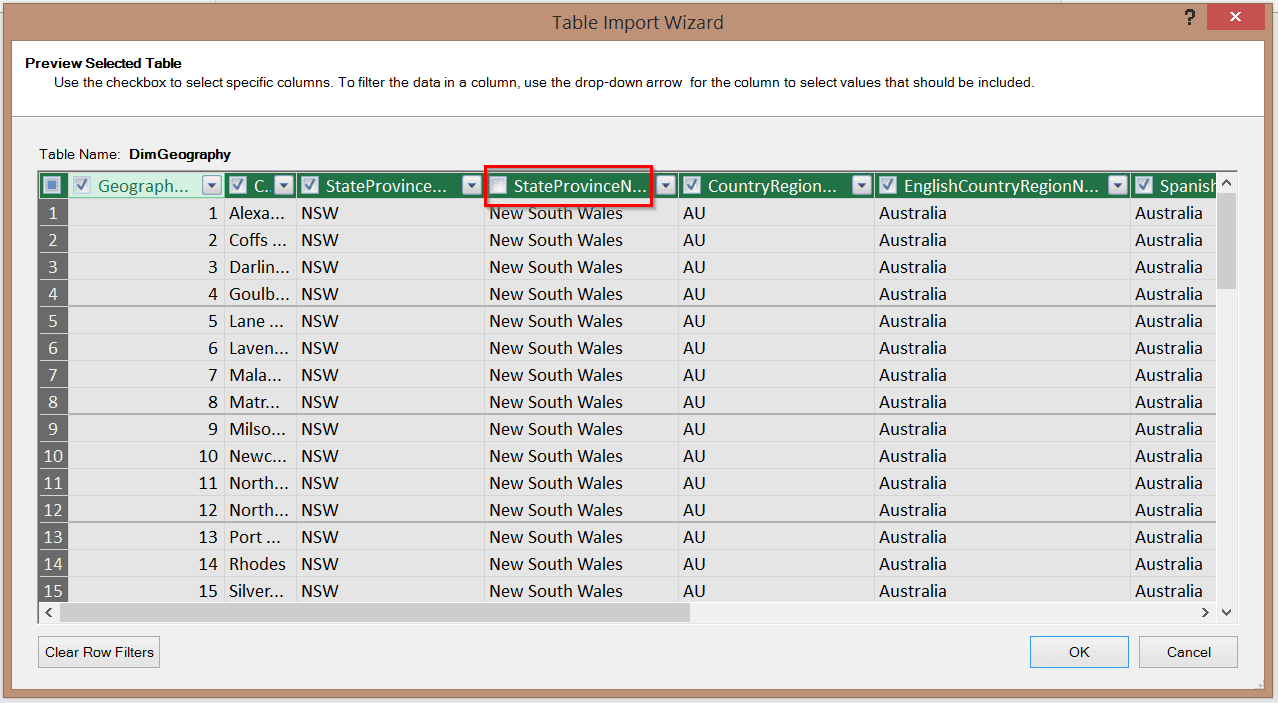
Task: Toggle the EnglishCountryRegionN... column checkbox
Action: pos(888,185)
